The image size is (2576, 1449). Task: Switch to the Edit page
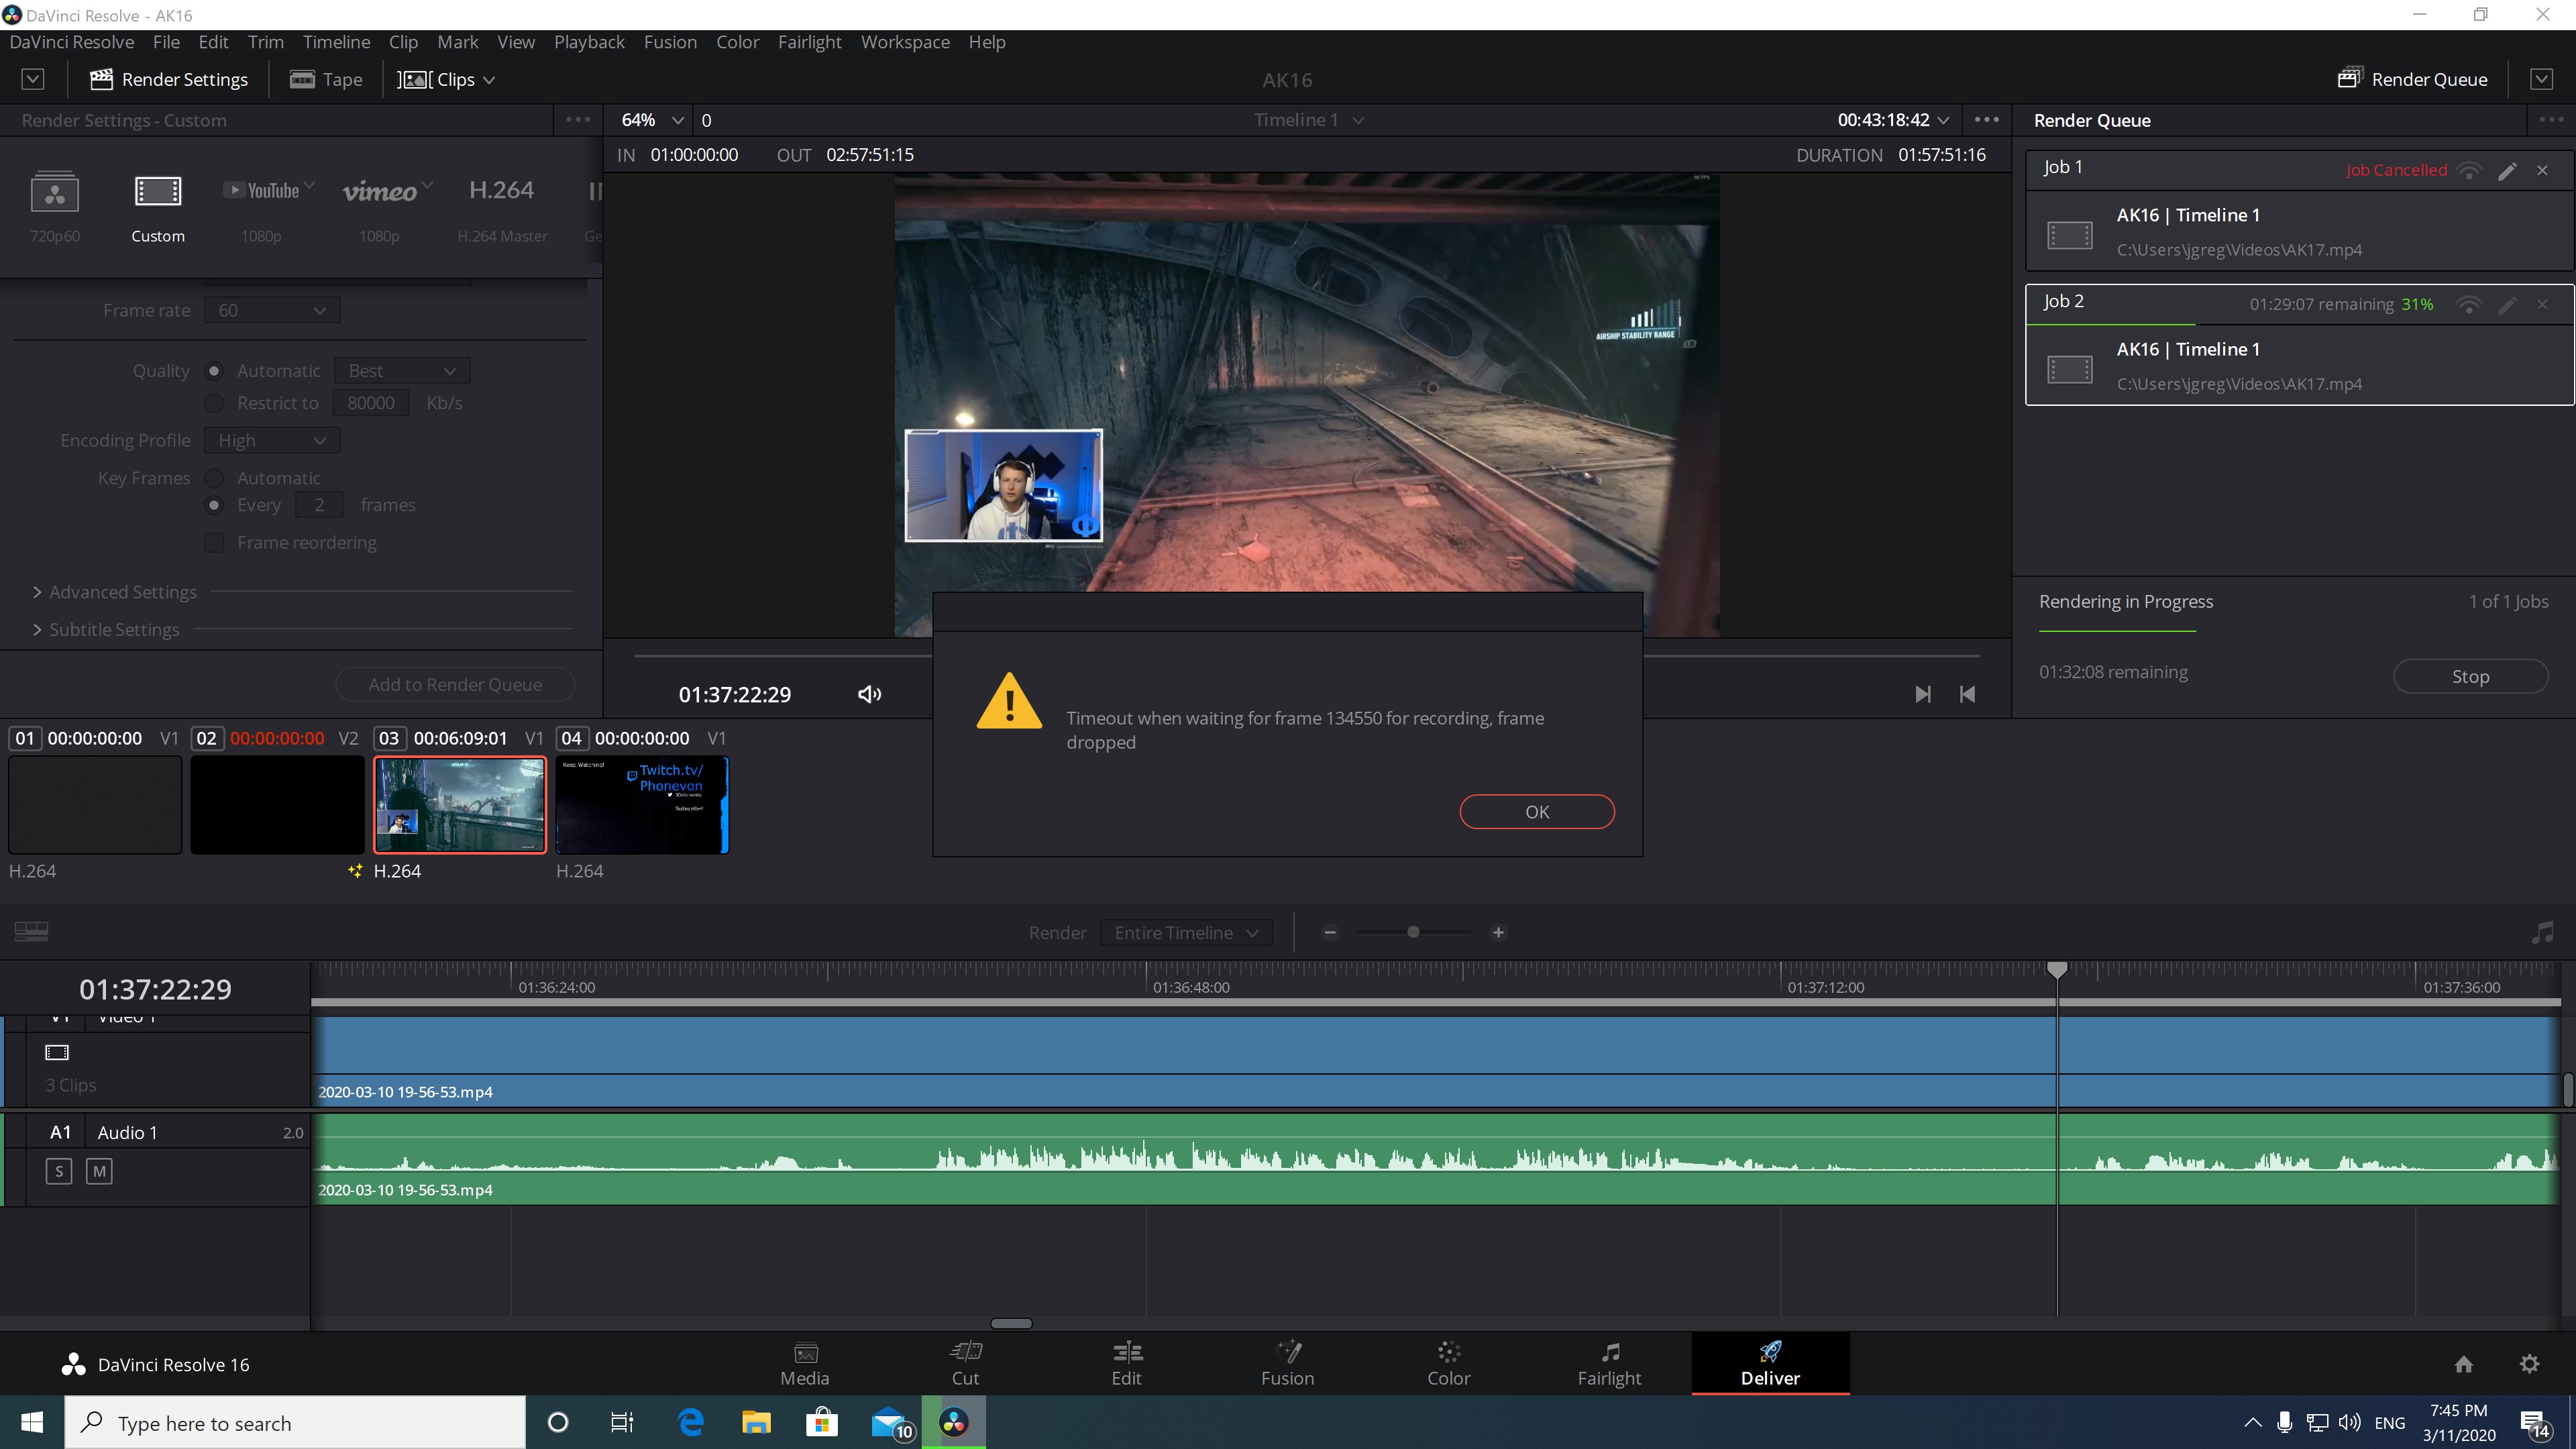[1127, 1364]
